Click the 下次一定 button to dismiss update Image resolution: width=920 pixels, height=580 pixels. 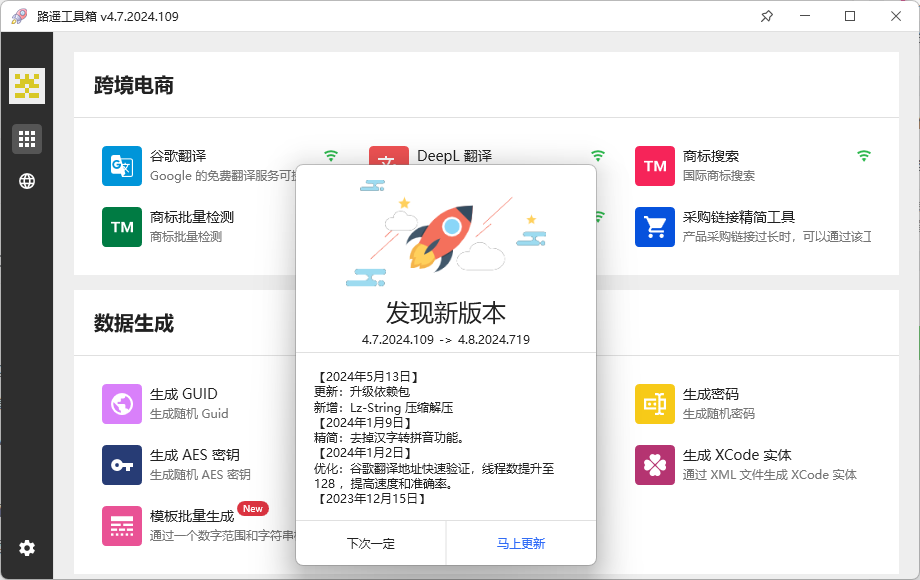(371, 543)
